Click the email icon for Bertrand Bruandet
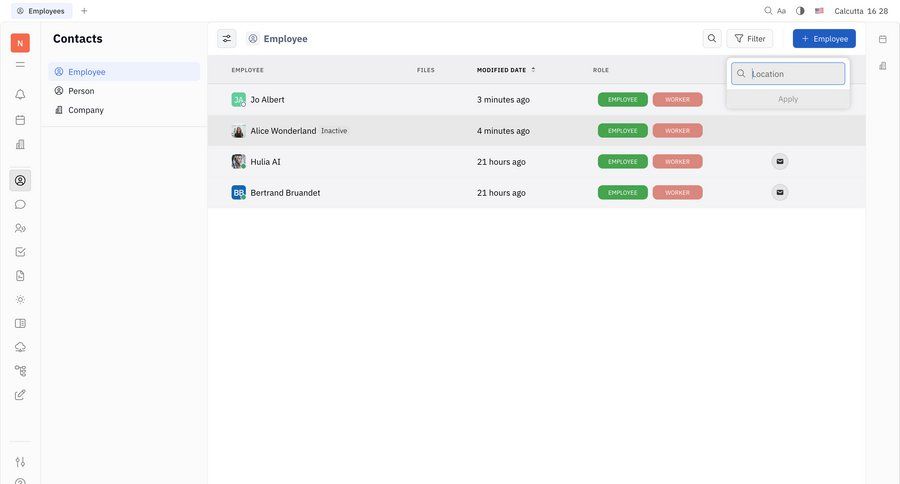900x484 pixels. coord(779,192)
